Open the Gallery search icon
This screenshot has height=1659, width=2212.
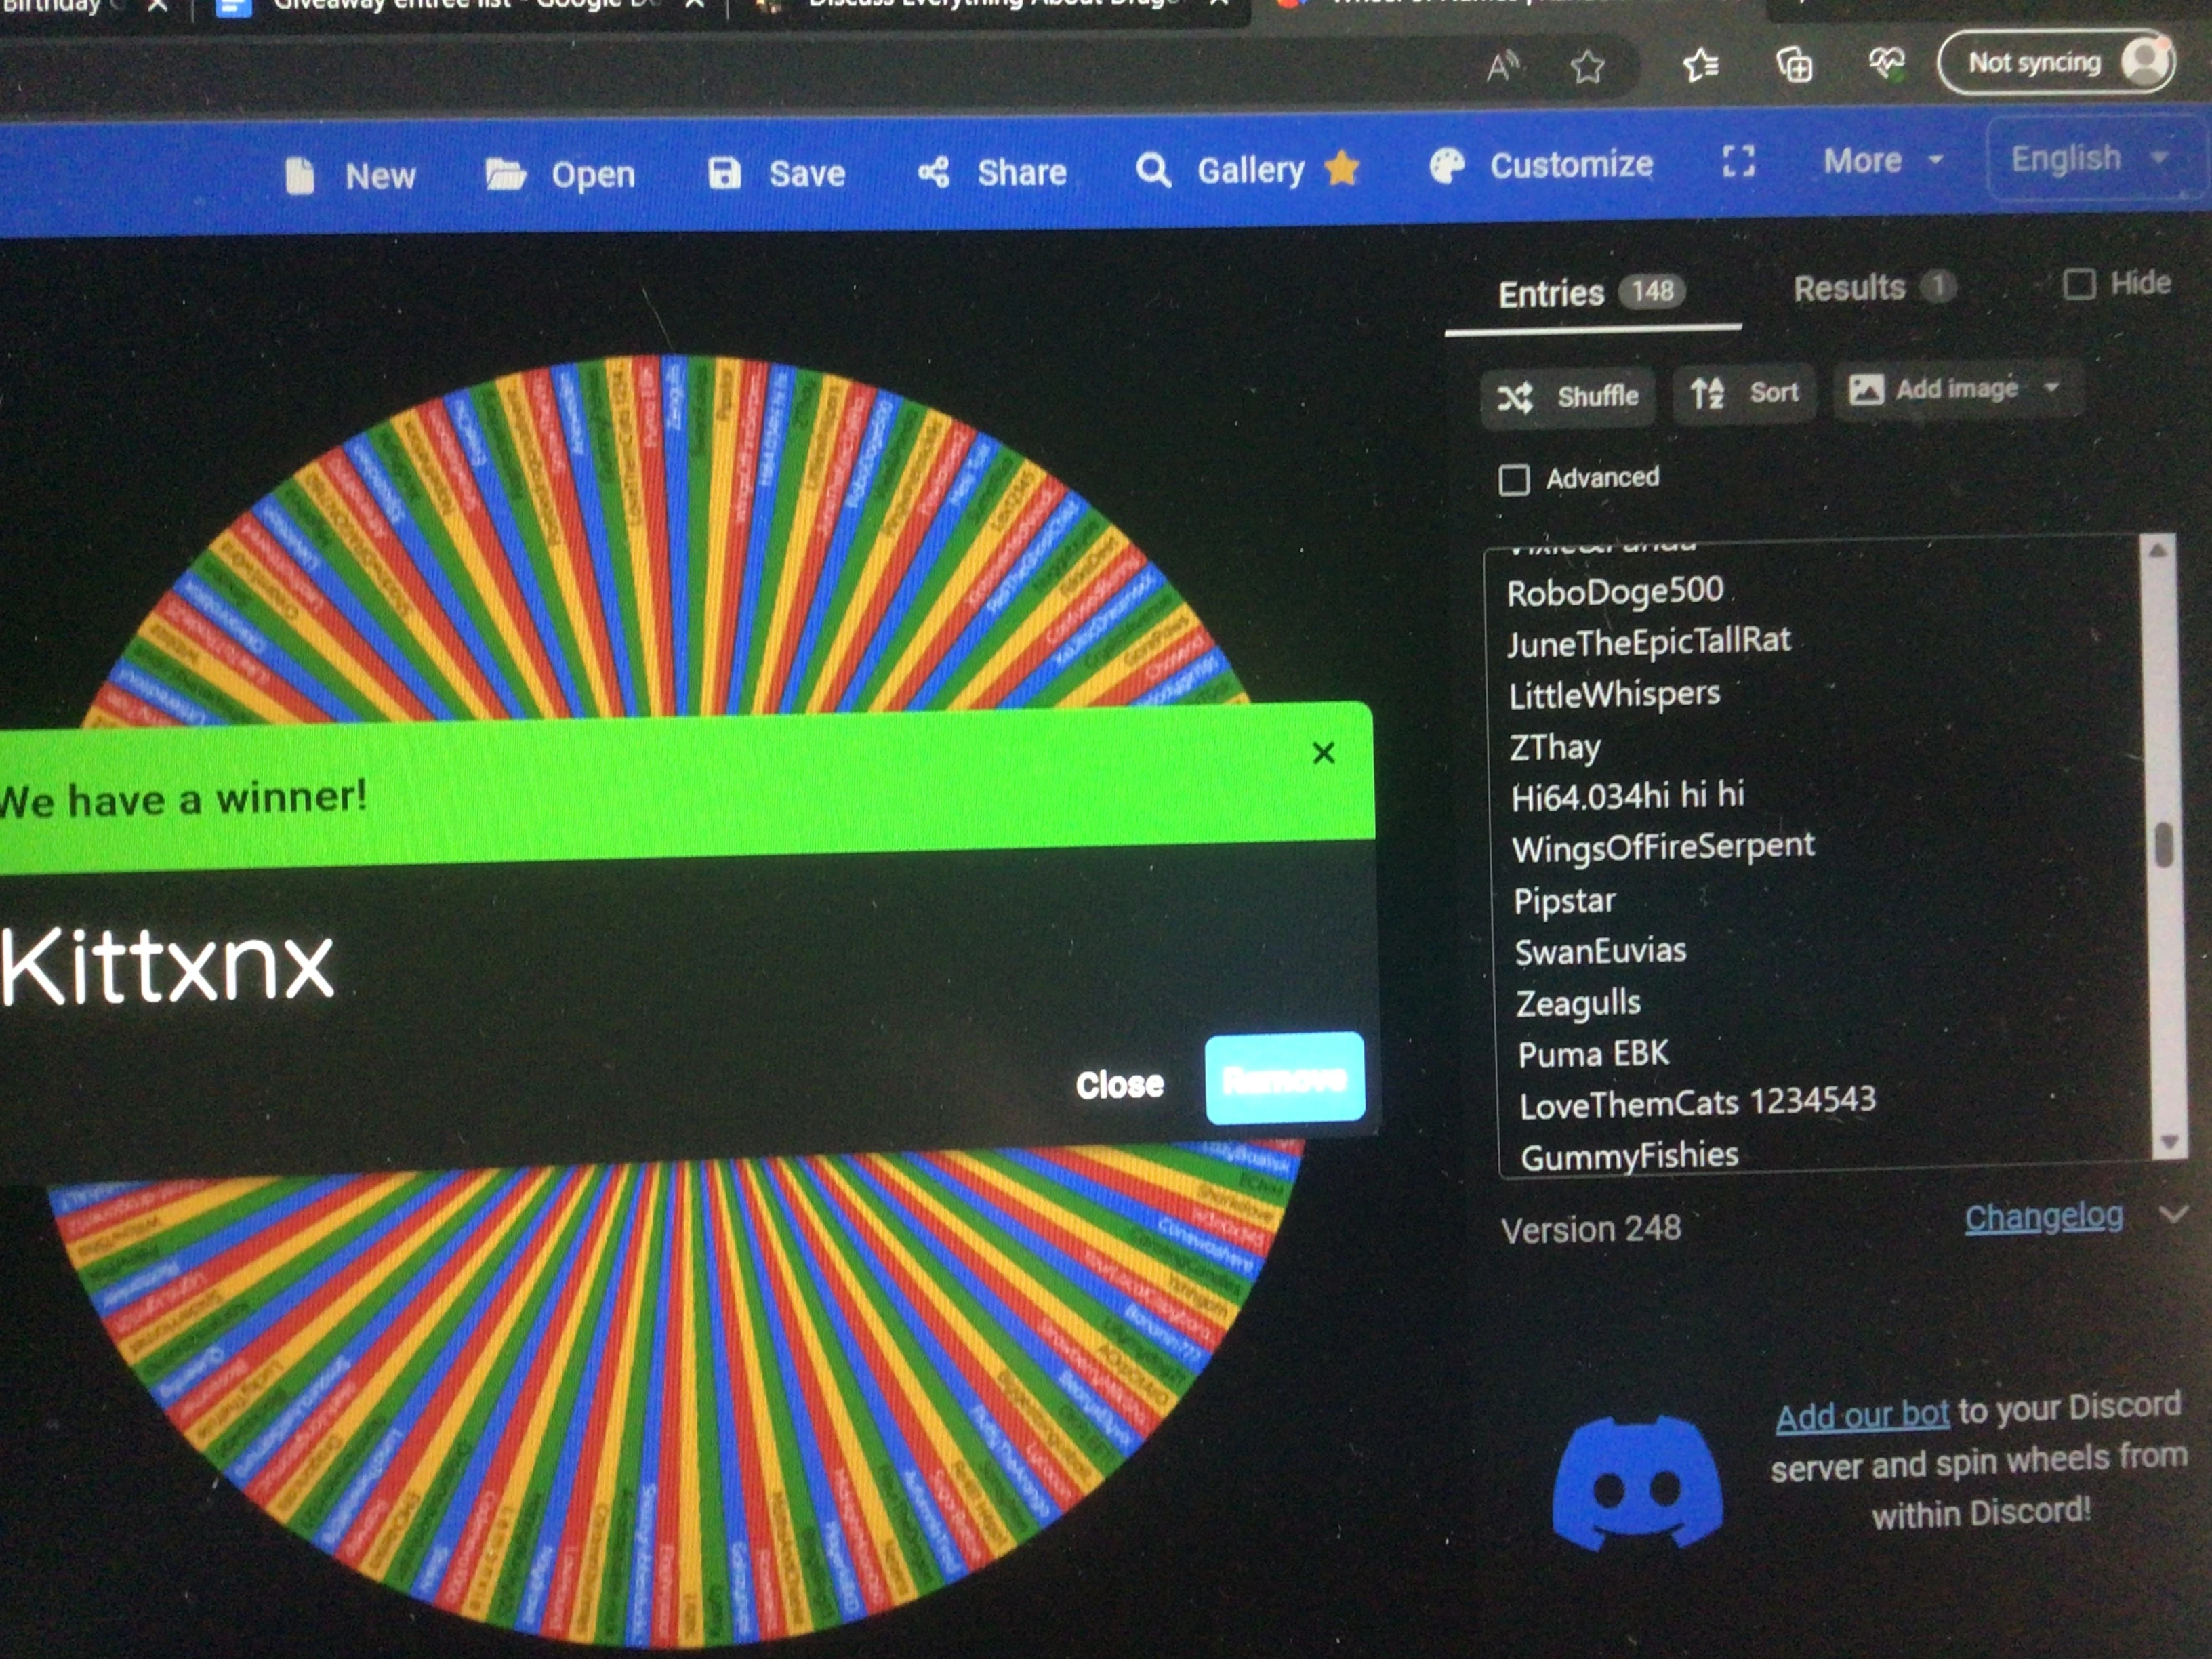tap(1153, 171)
